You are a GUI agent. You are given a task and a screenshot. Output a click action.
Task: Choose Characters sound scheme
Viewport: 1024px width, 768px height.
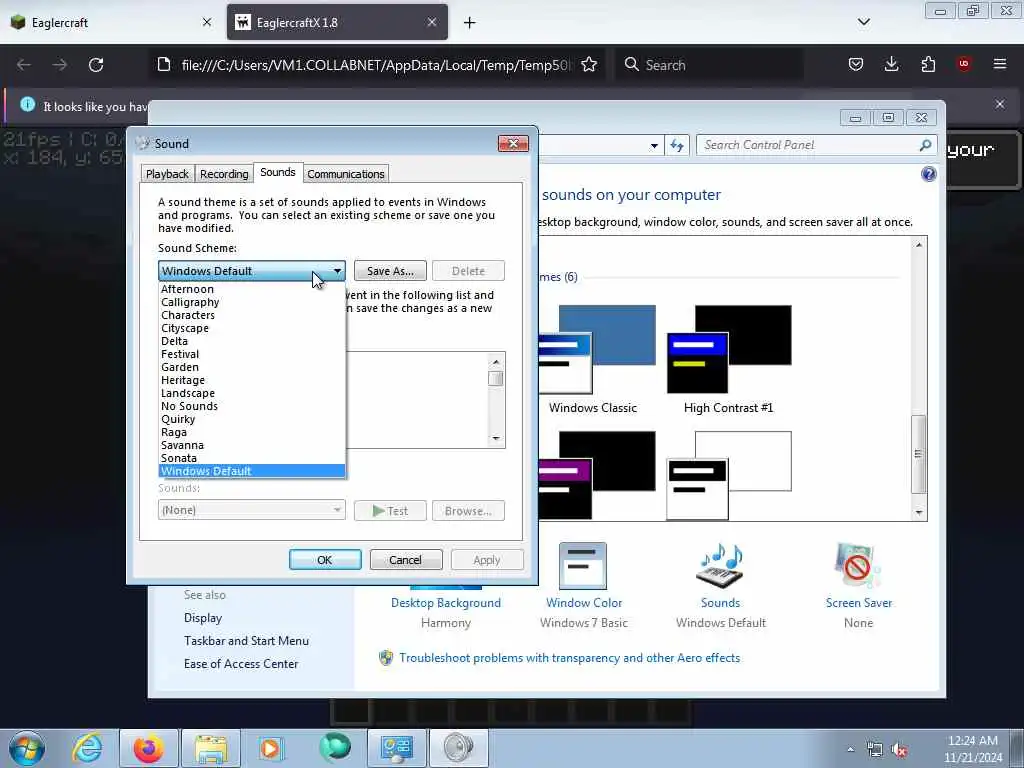pyautogui.click(x=252, y=315)
